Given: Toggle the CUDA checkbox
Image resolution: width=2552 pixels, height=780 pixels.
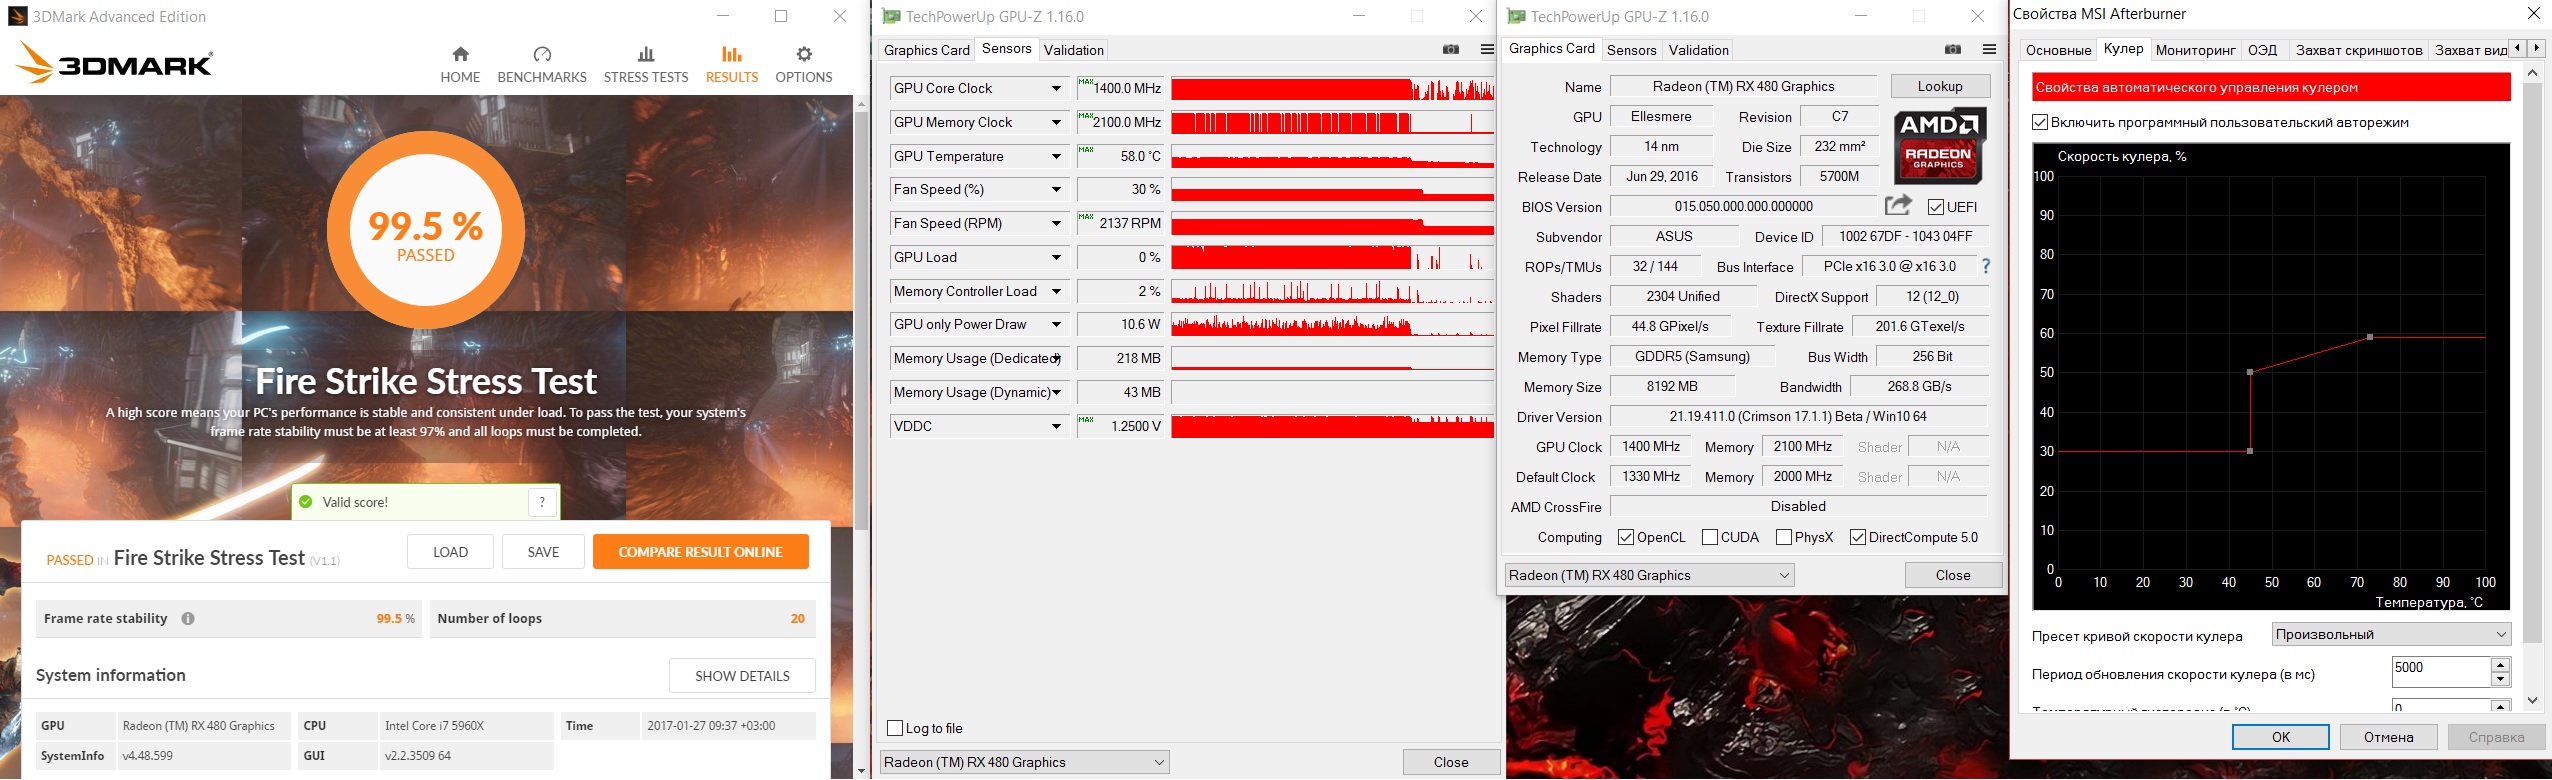Looking at the screenshot, I should [x=1710, y=537].
